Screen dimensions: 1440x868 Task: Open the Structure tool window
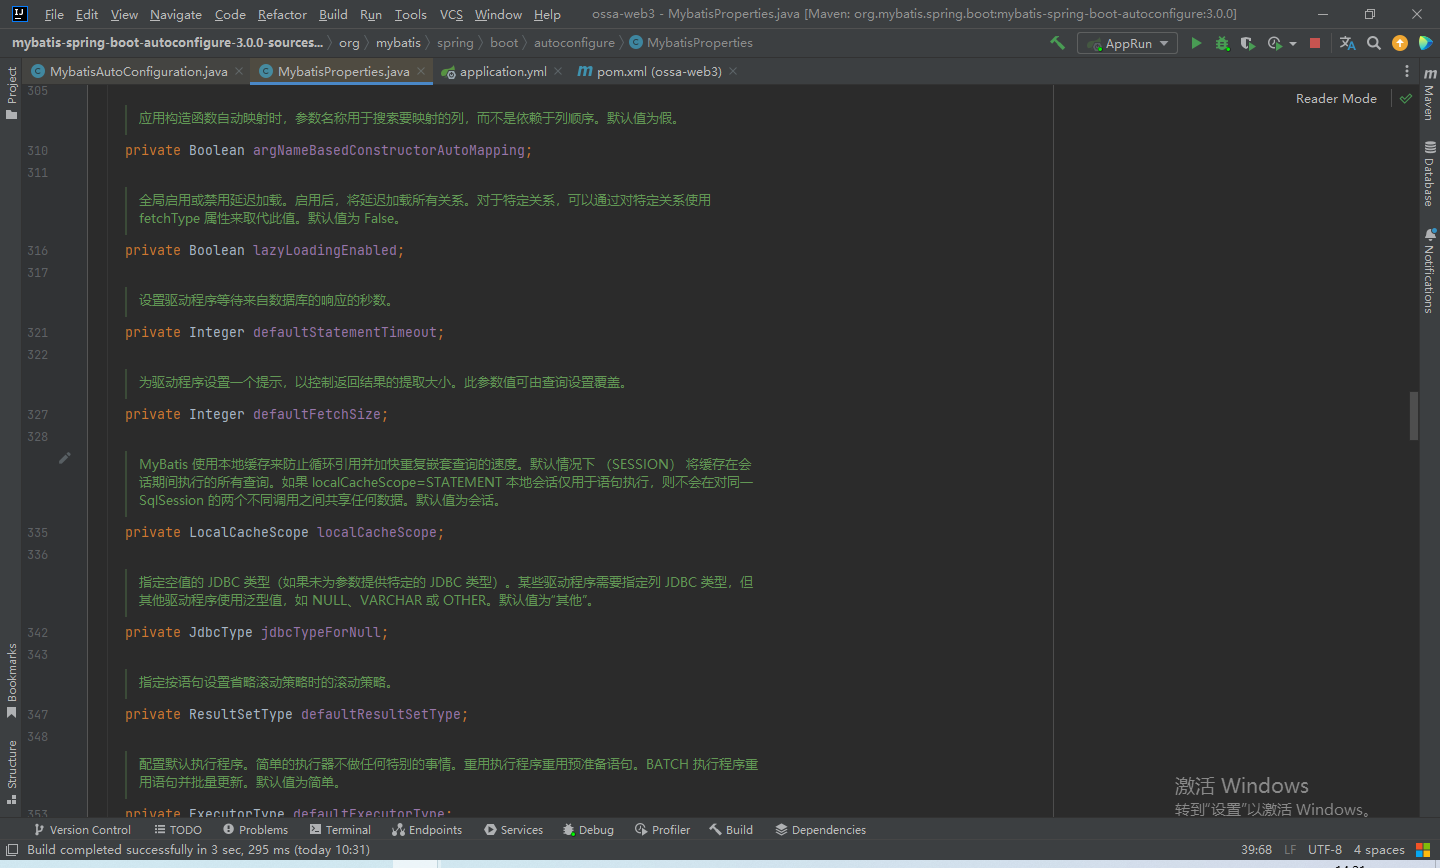(x=11, y=772)
